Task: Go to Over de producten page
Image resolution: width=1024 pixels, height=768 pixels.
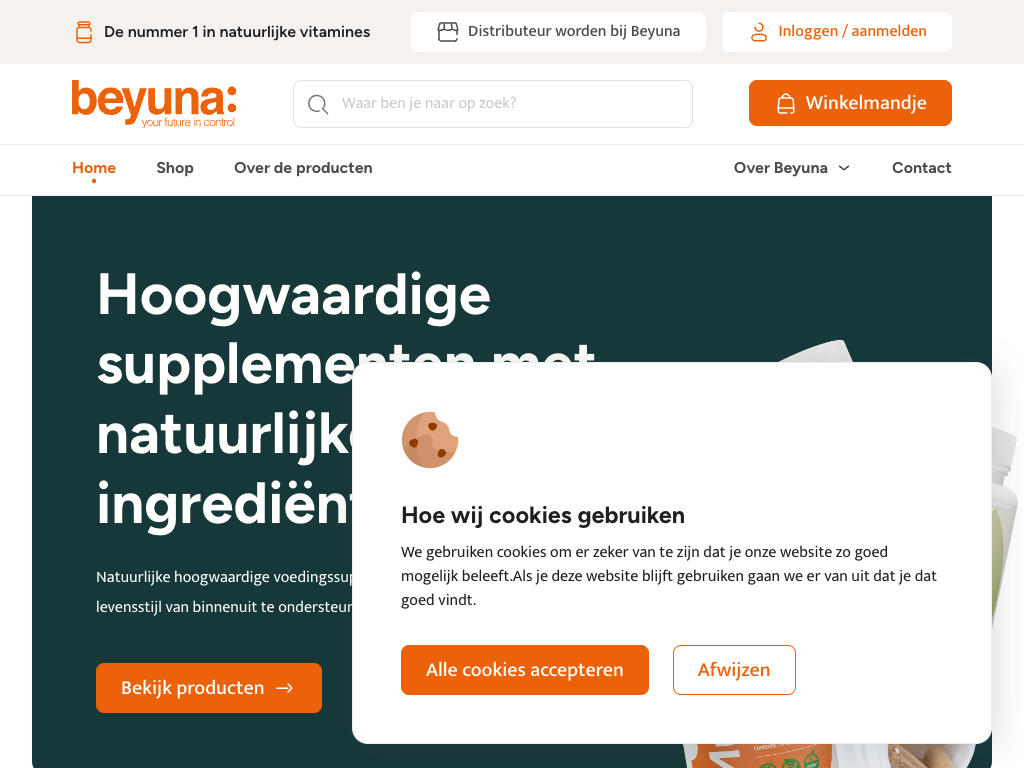Action: tap(303, 168)
